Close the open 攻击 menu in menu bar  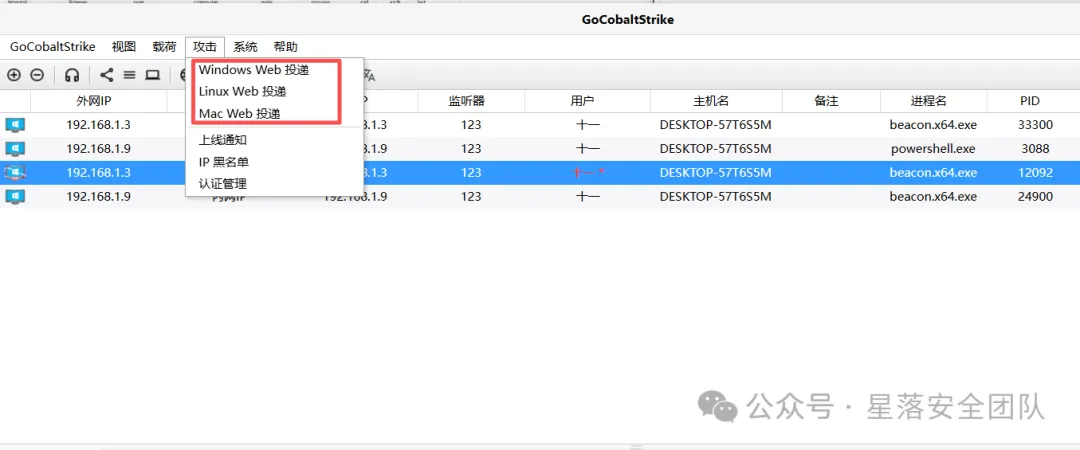(x=205, y=47)
